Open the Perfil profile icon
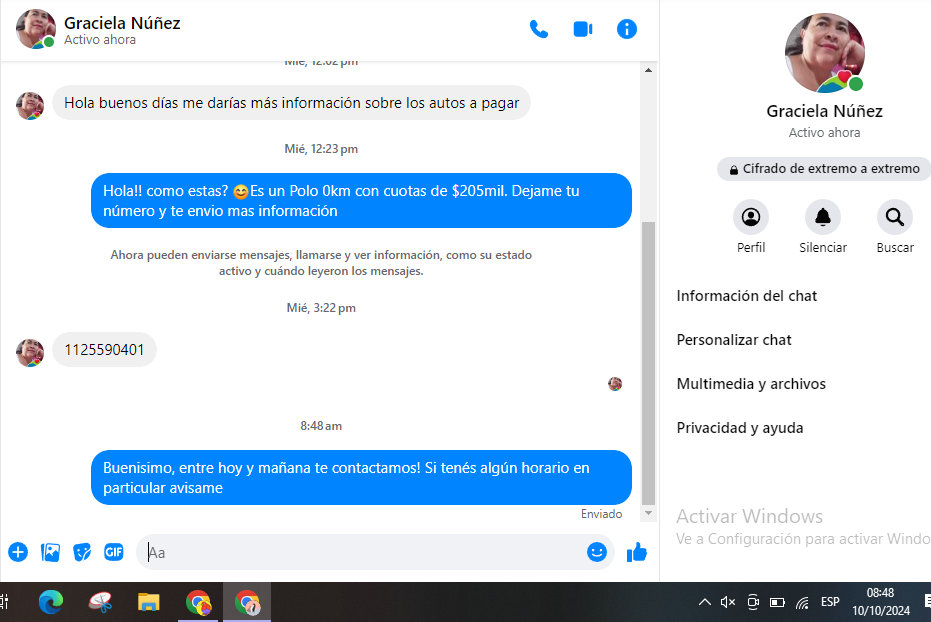 pos(750,217)
